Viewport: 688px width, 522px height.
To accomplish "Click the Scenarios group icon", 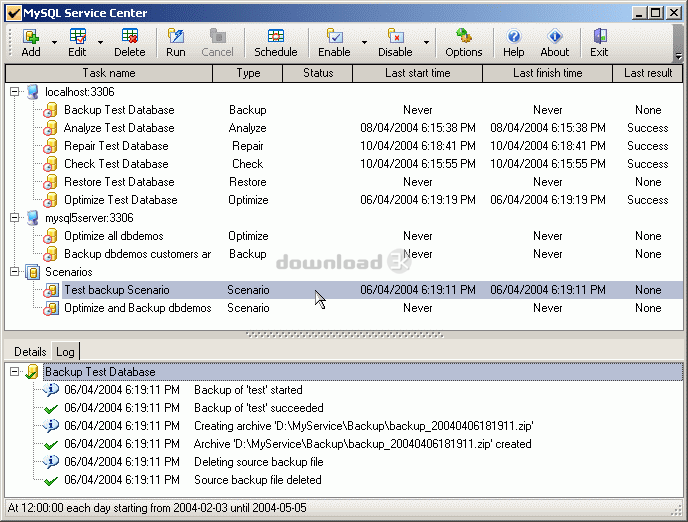I will (32, 272).
